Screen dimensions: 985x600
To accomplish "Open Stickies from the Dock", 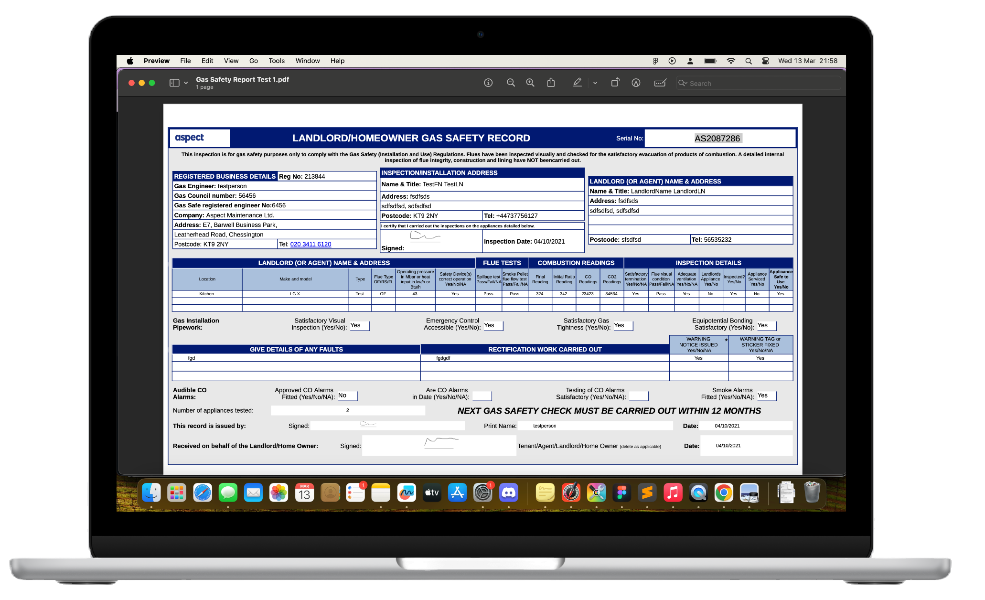I will 545,493.
